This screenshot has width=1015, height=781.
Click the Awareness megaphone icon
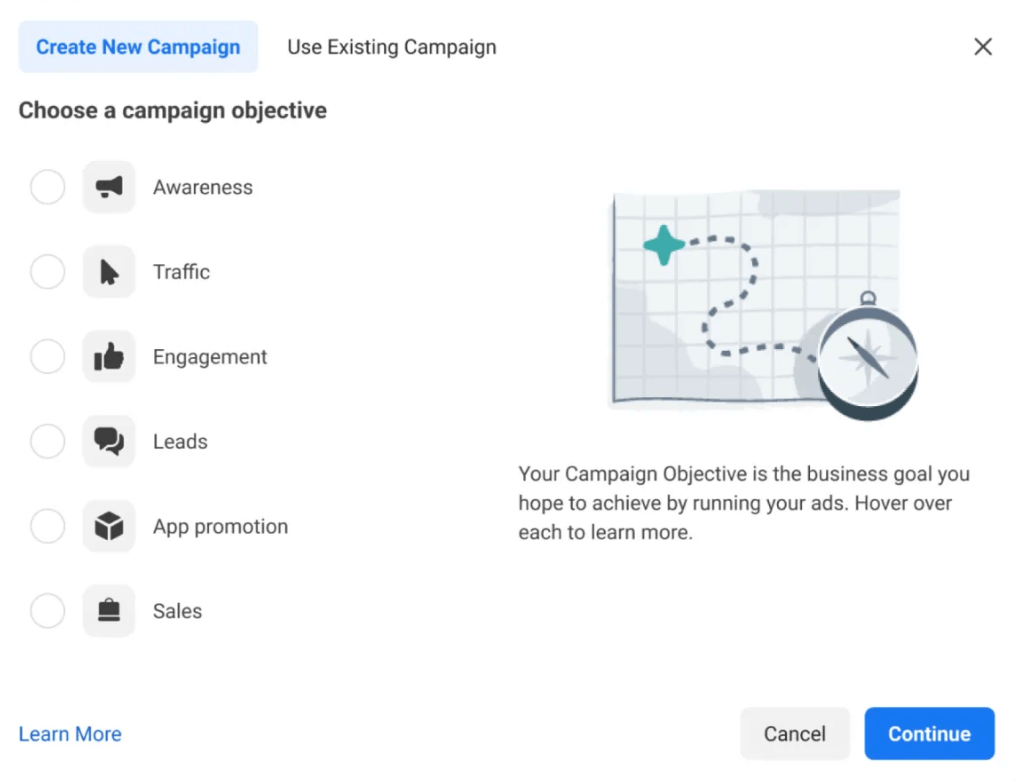[108, 187]
